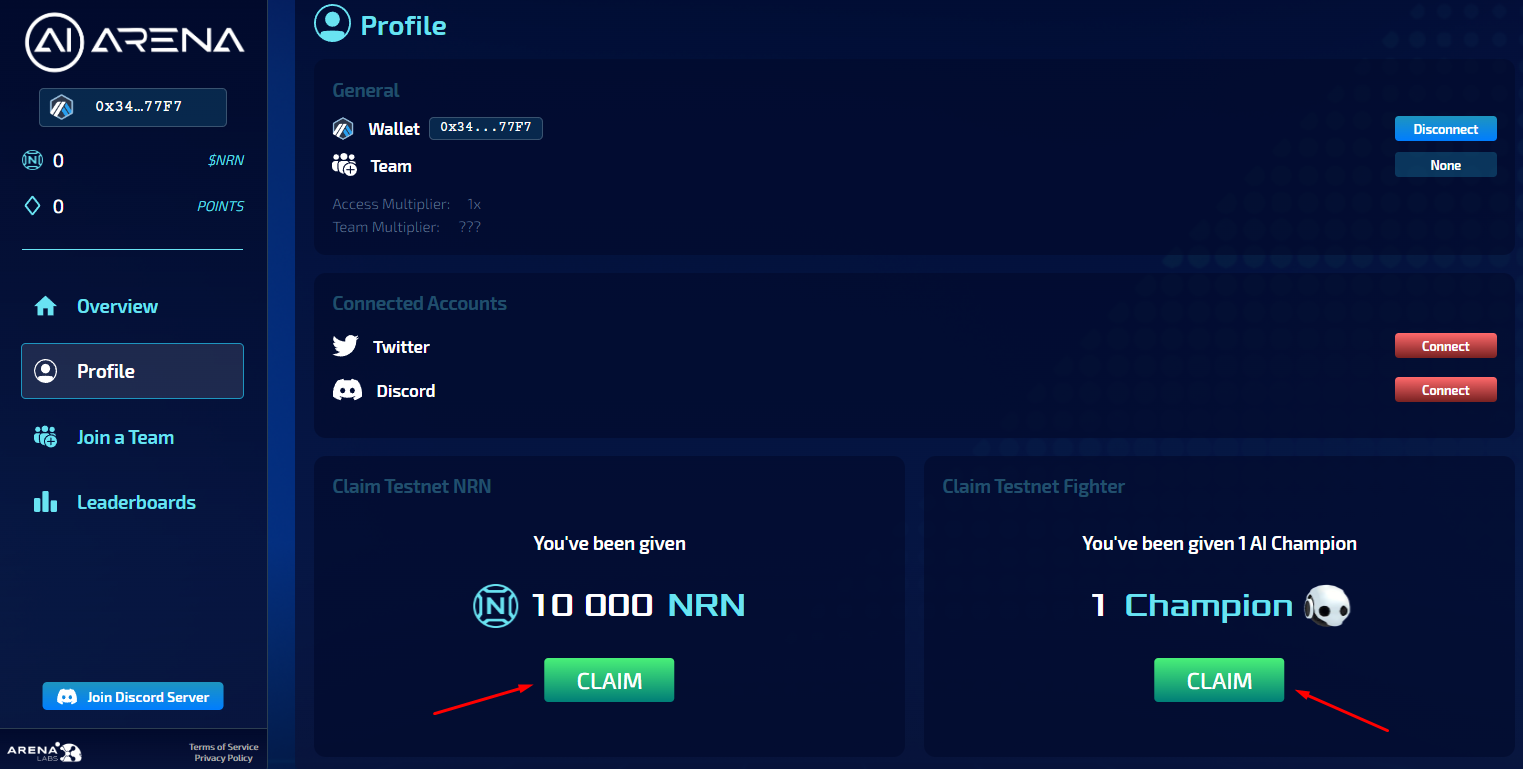
Task: Select the Profile menu item
Action: (x=132, y=371)
